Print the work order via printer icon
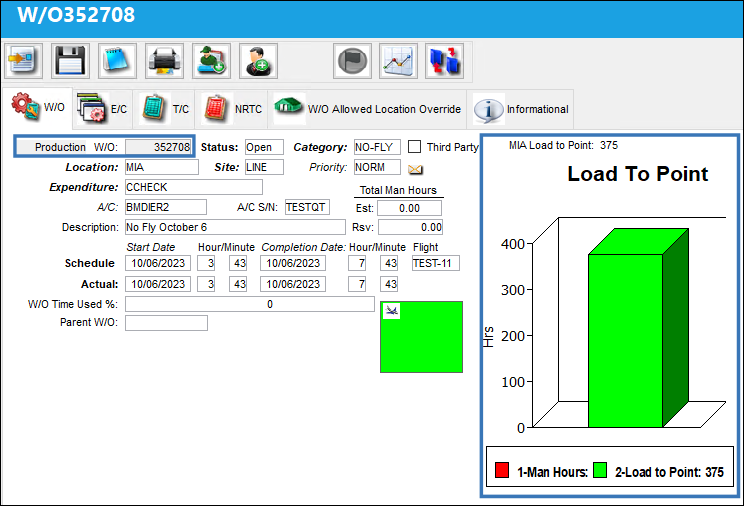Viewport: 744px width, 506px height. click(164, 61)
